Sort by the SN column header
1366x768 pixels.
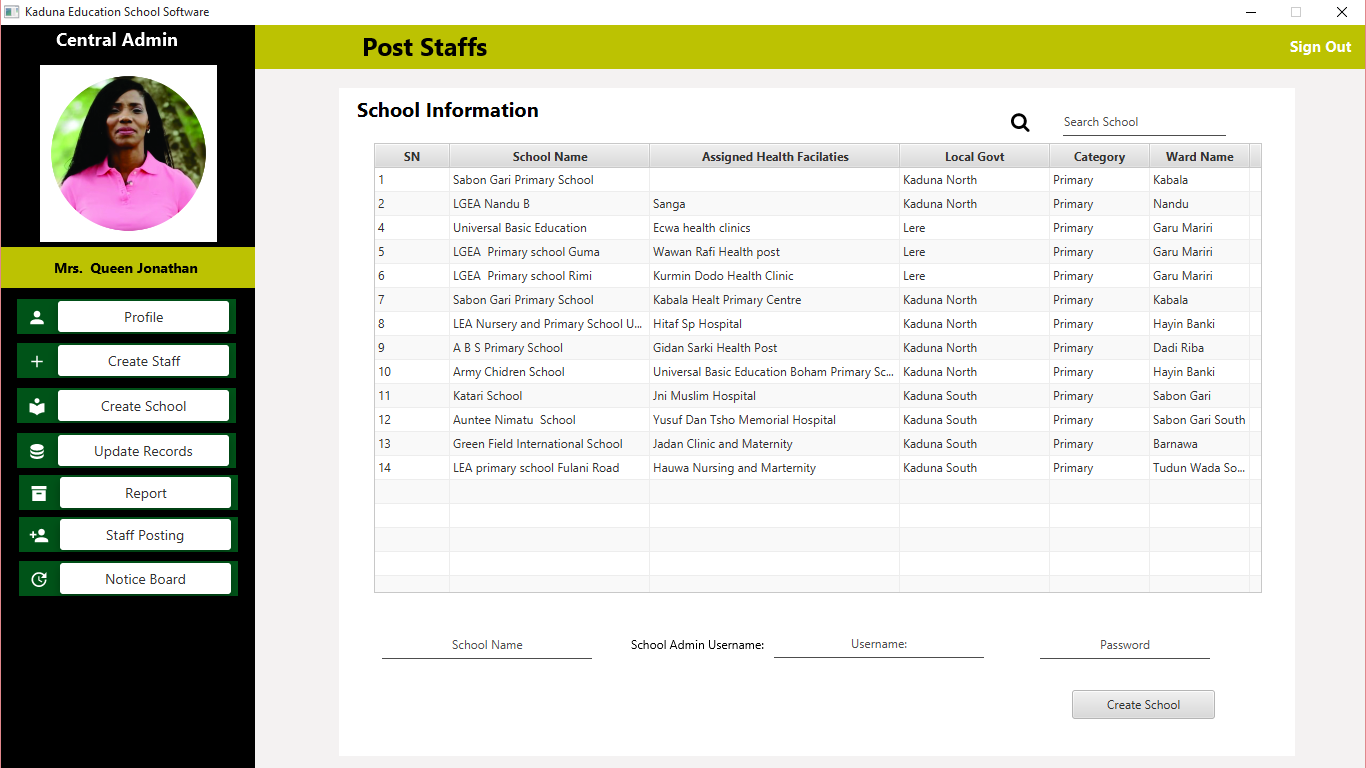coord(412,156)
